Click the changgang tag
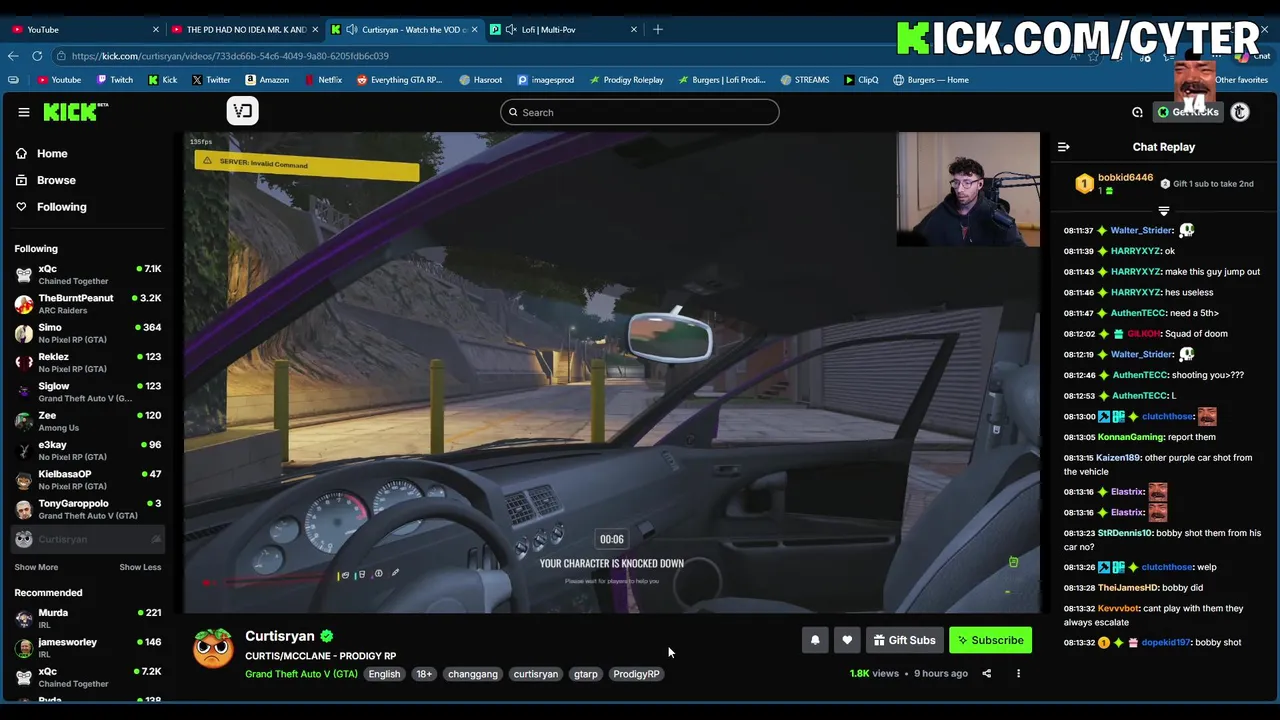The height and width of the screenshot is (720, 1280). tap(473, 674)
